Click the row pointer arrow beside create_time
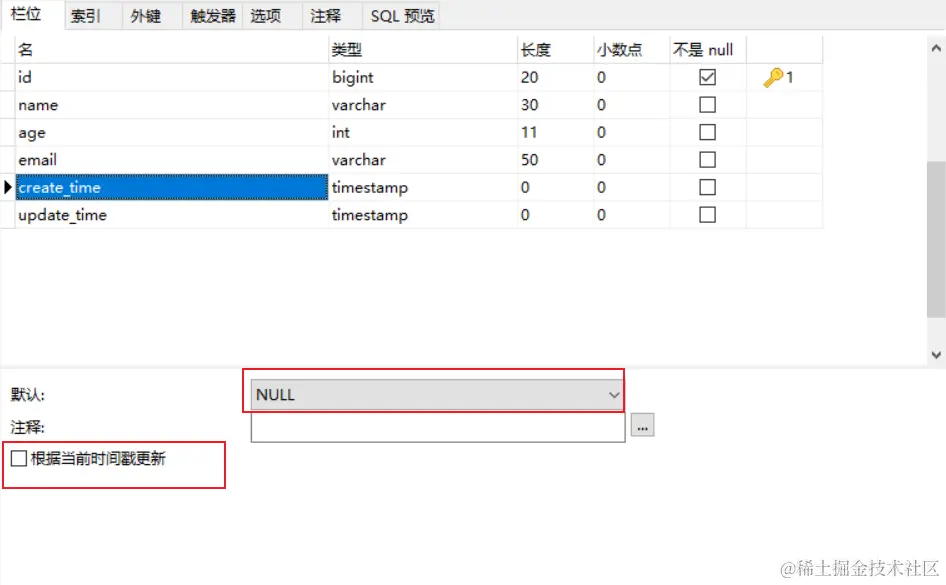This screenshot has width=946, height=585. click(x=8, y=187)
